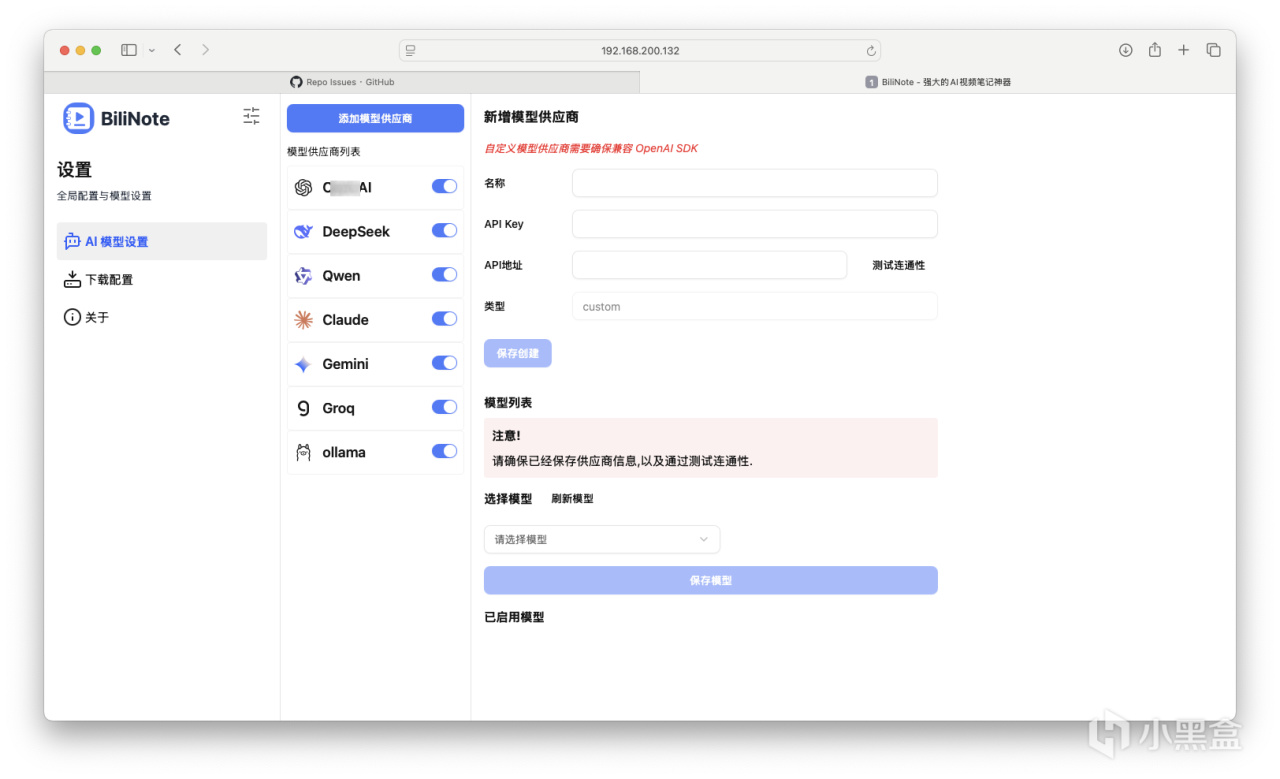Disable the ollama provider toggle
This screenshot has height=779, width=1280.
tap(444, 451)
